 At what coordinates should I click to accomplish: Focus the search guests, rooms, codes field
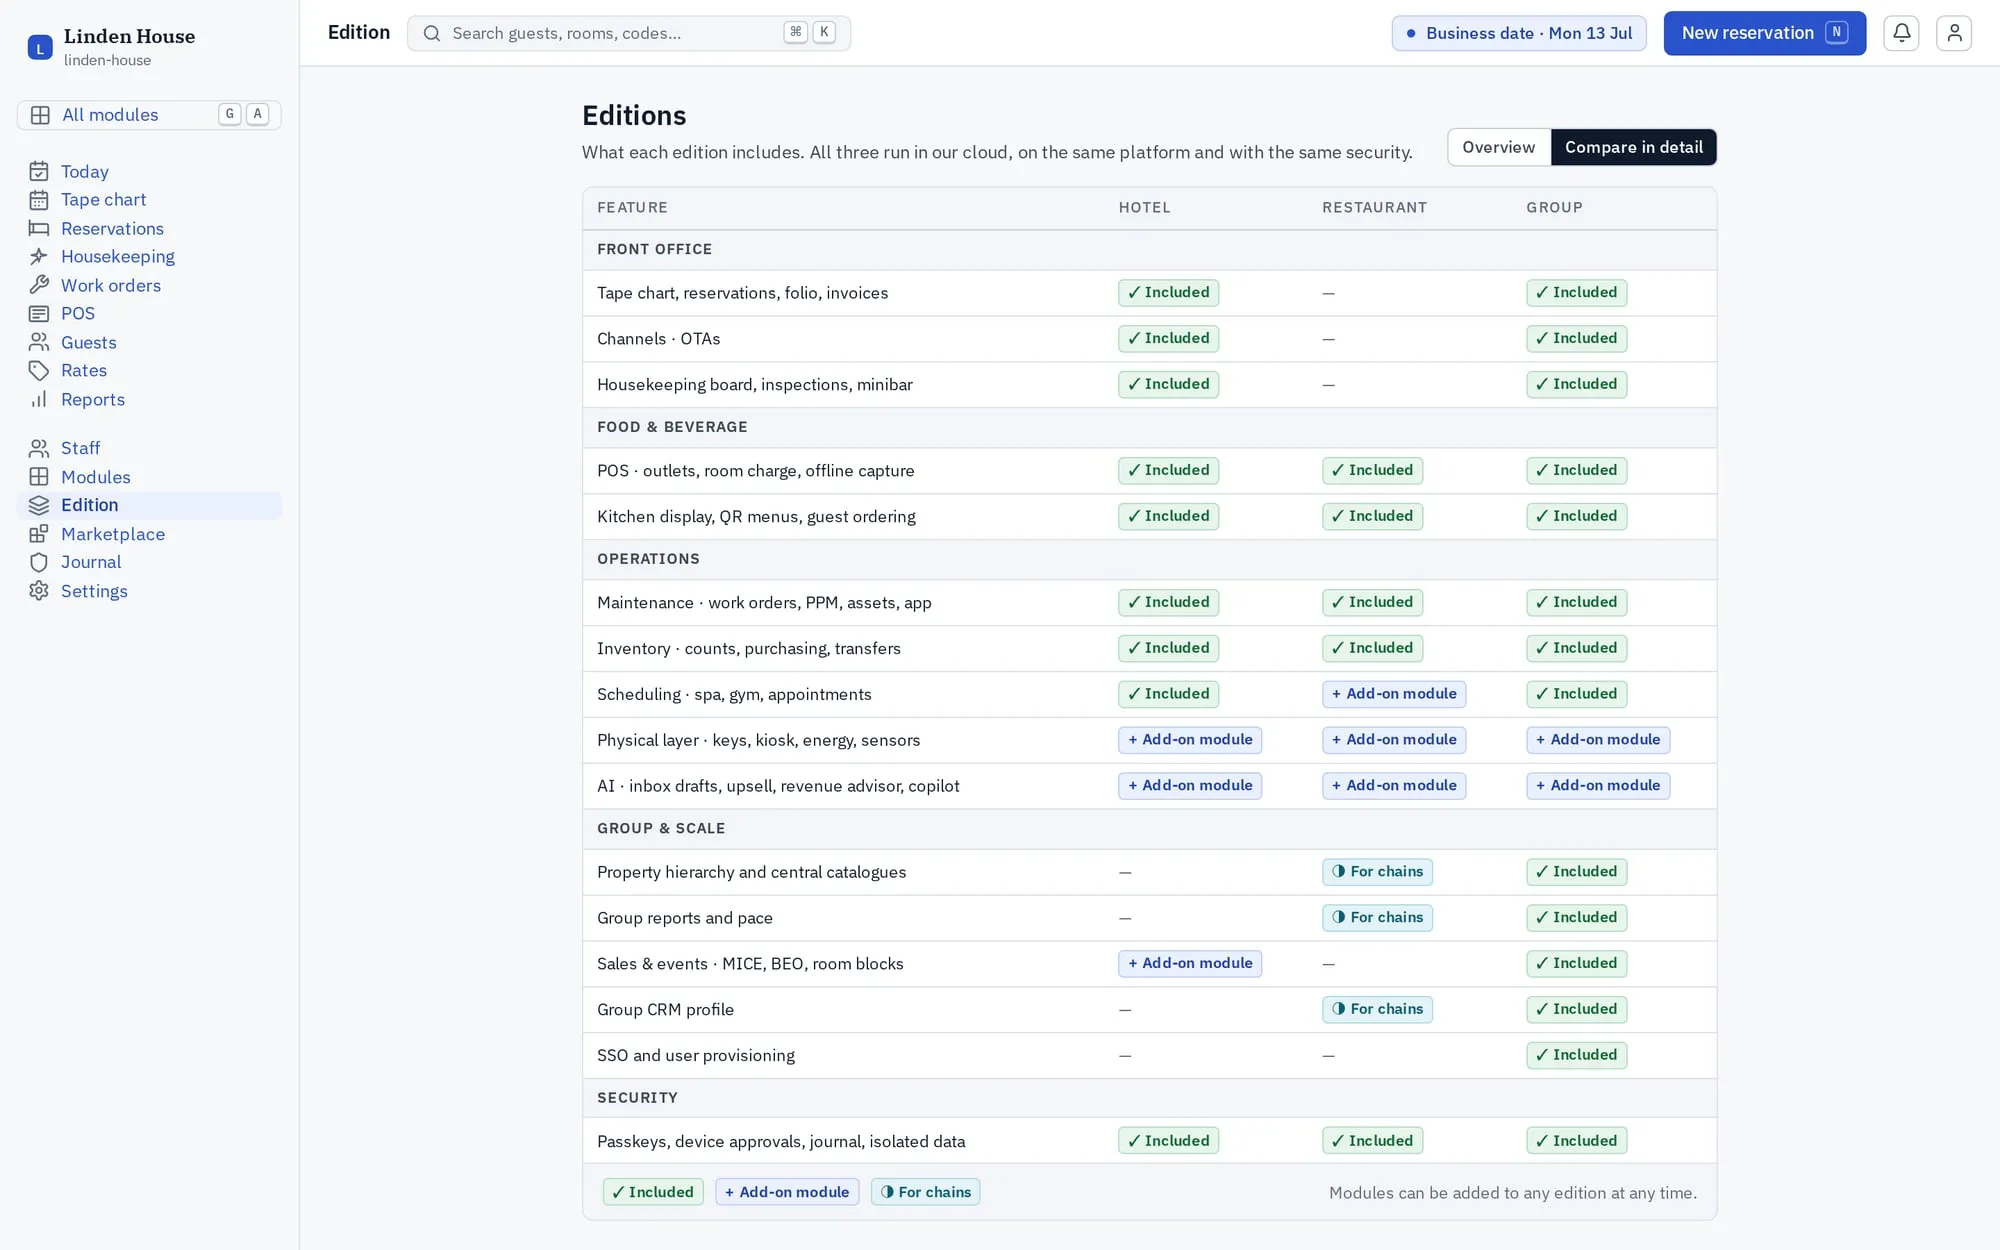pyautogui.click(x=628, y=33)
